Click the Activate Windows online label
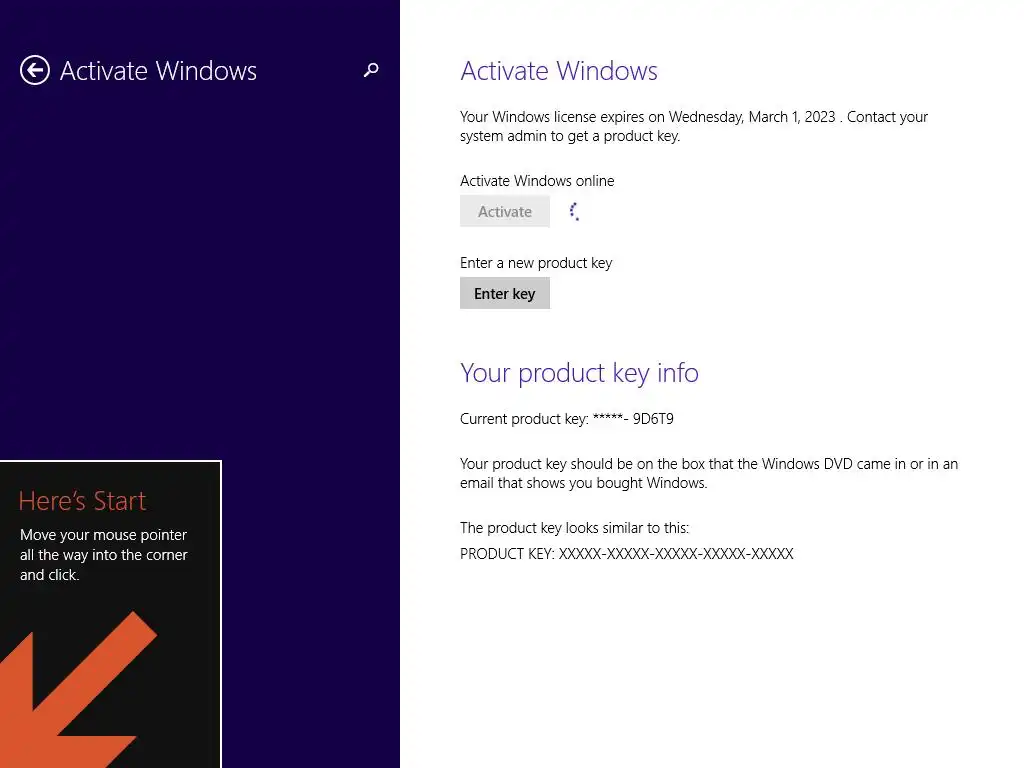1024x768 pixels. [x=537, y=181]
